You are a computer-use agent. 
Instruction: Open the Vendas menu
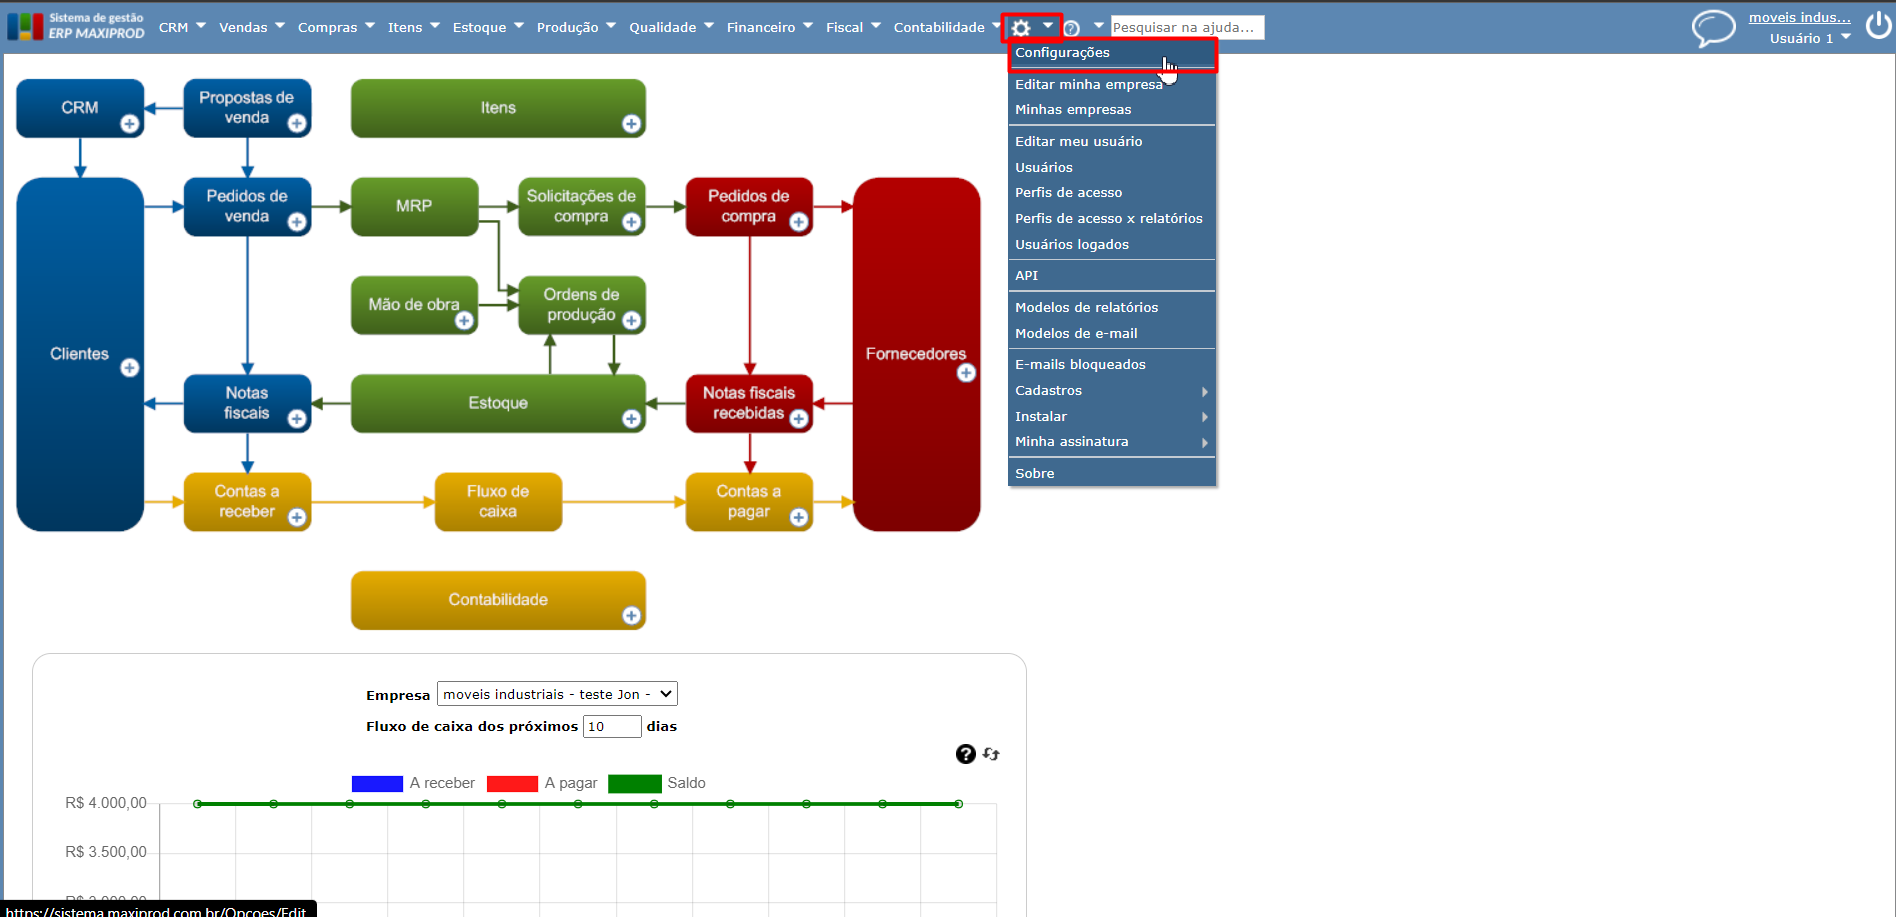252,27
